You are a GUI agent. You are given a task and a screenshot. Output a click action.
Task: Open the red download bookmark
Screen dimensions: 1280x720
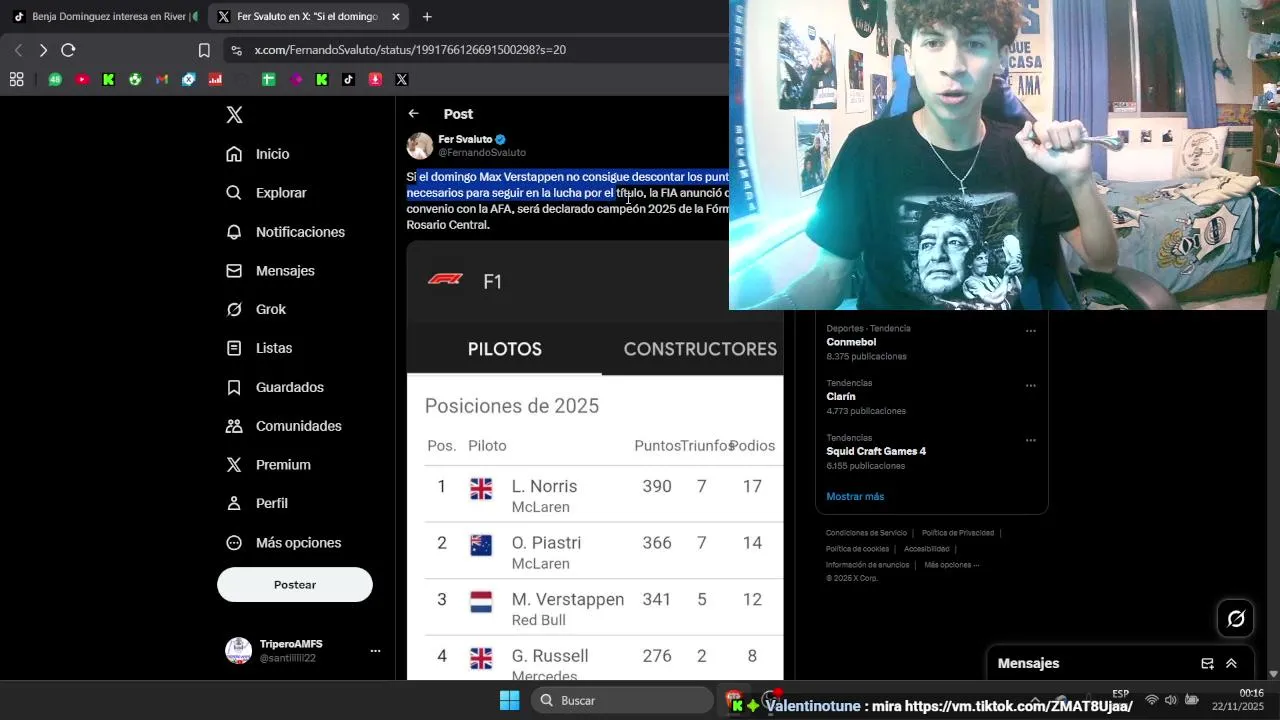(375, 80)
